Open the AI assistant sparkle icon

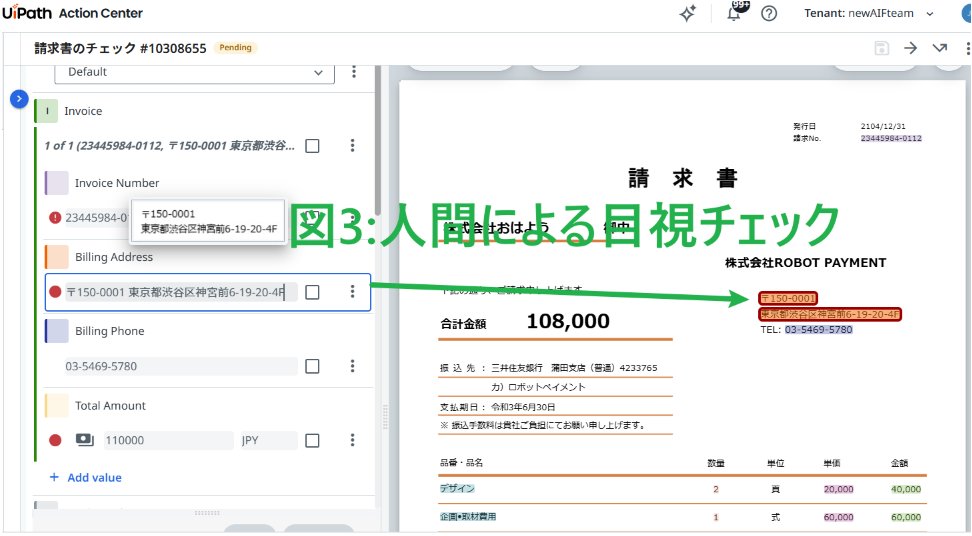click(x=687, y=13)
